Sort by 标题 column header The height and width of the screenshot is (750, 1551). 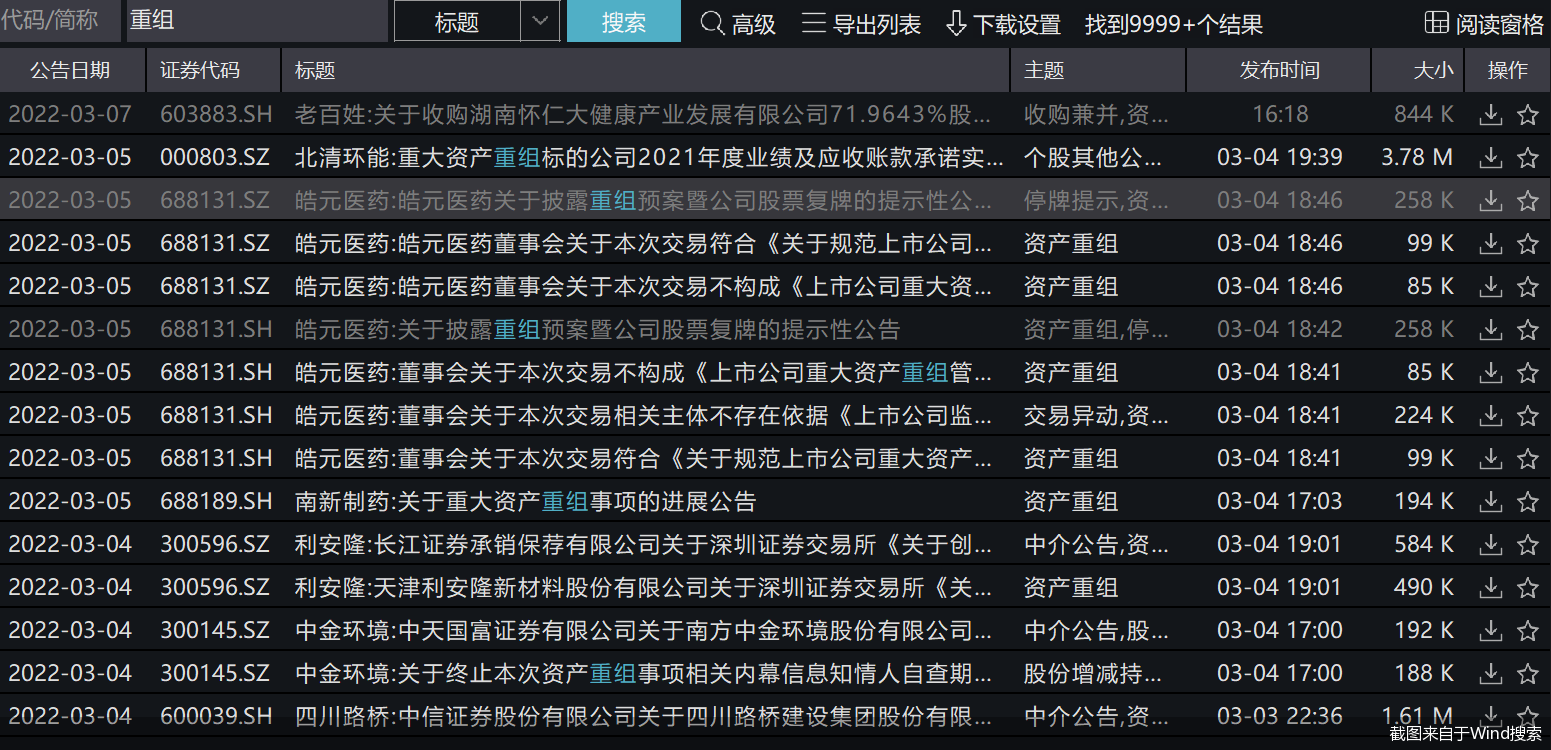(646, 70)
